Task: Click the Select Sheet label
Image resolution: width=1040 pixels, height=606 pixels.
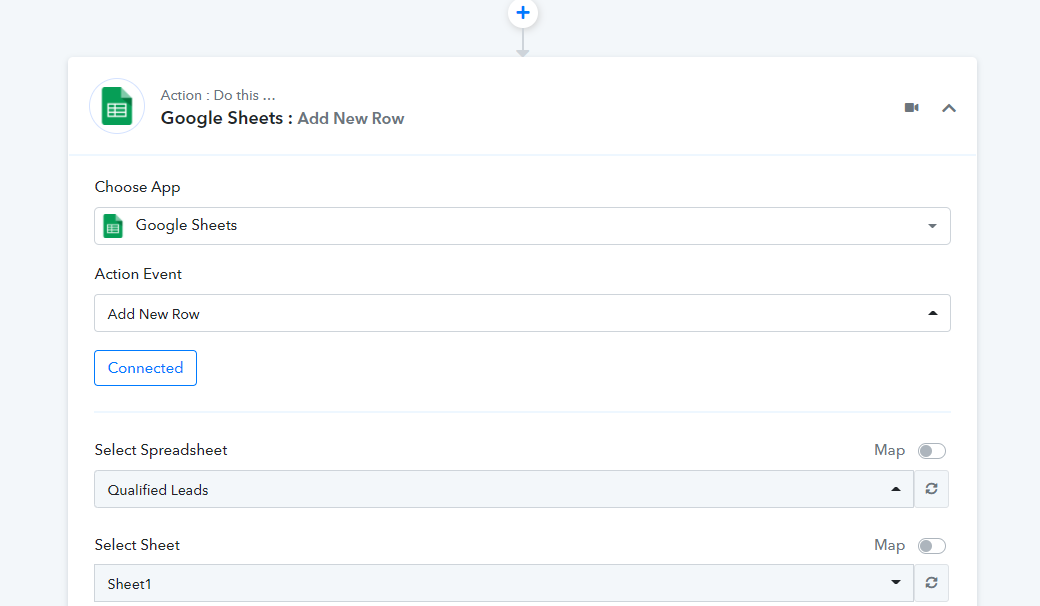Action: coord(137,545)
